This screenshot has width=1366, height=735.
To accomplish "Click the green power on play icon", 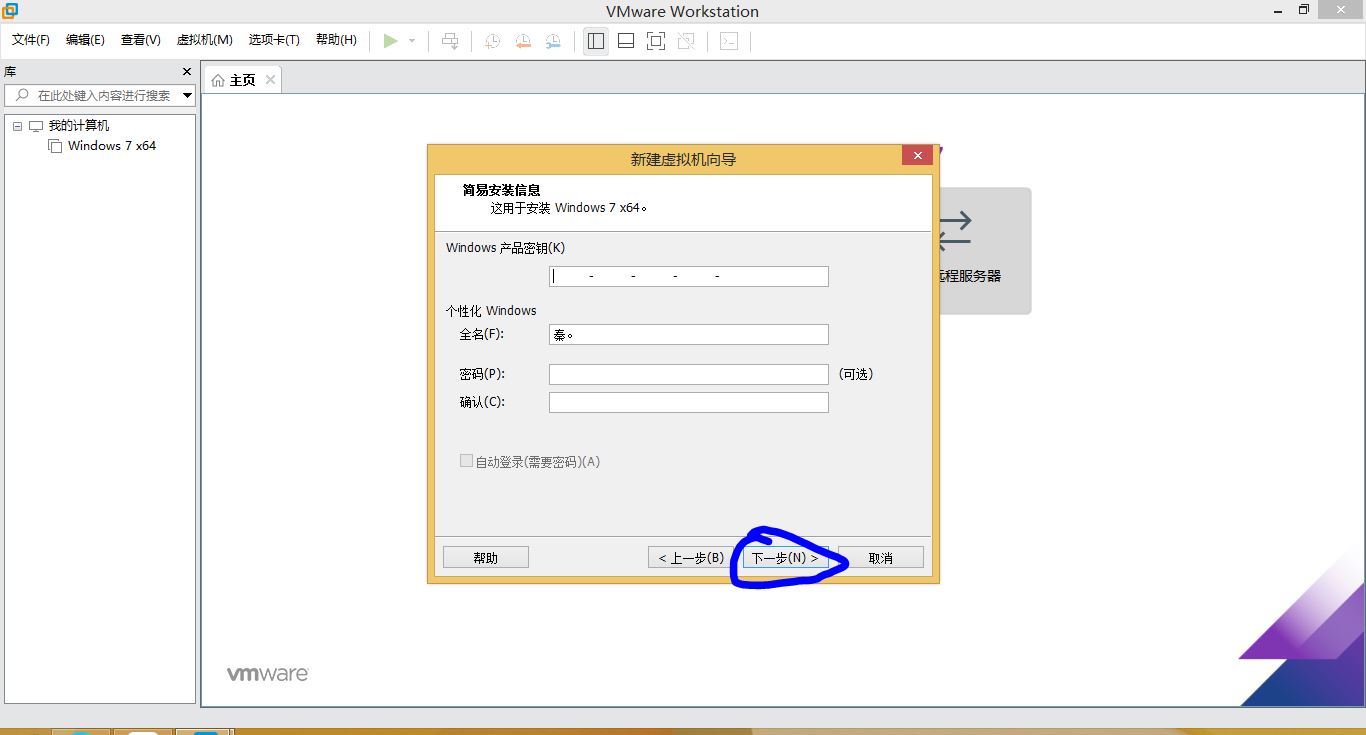I will pos(390,41).
